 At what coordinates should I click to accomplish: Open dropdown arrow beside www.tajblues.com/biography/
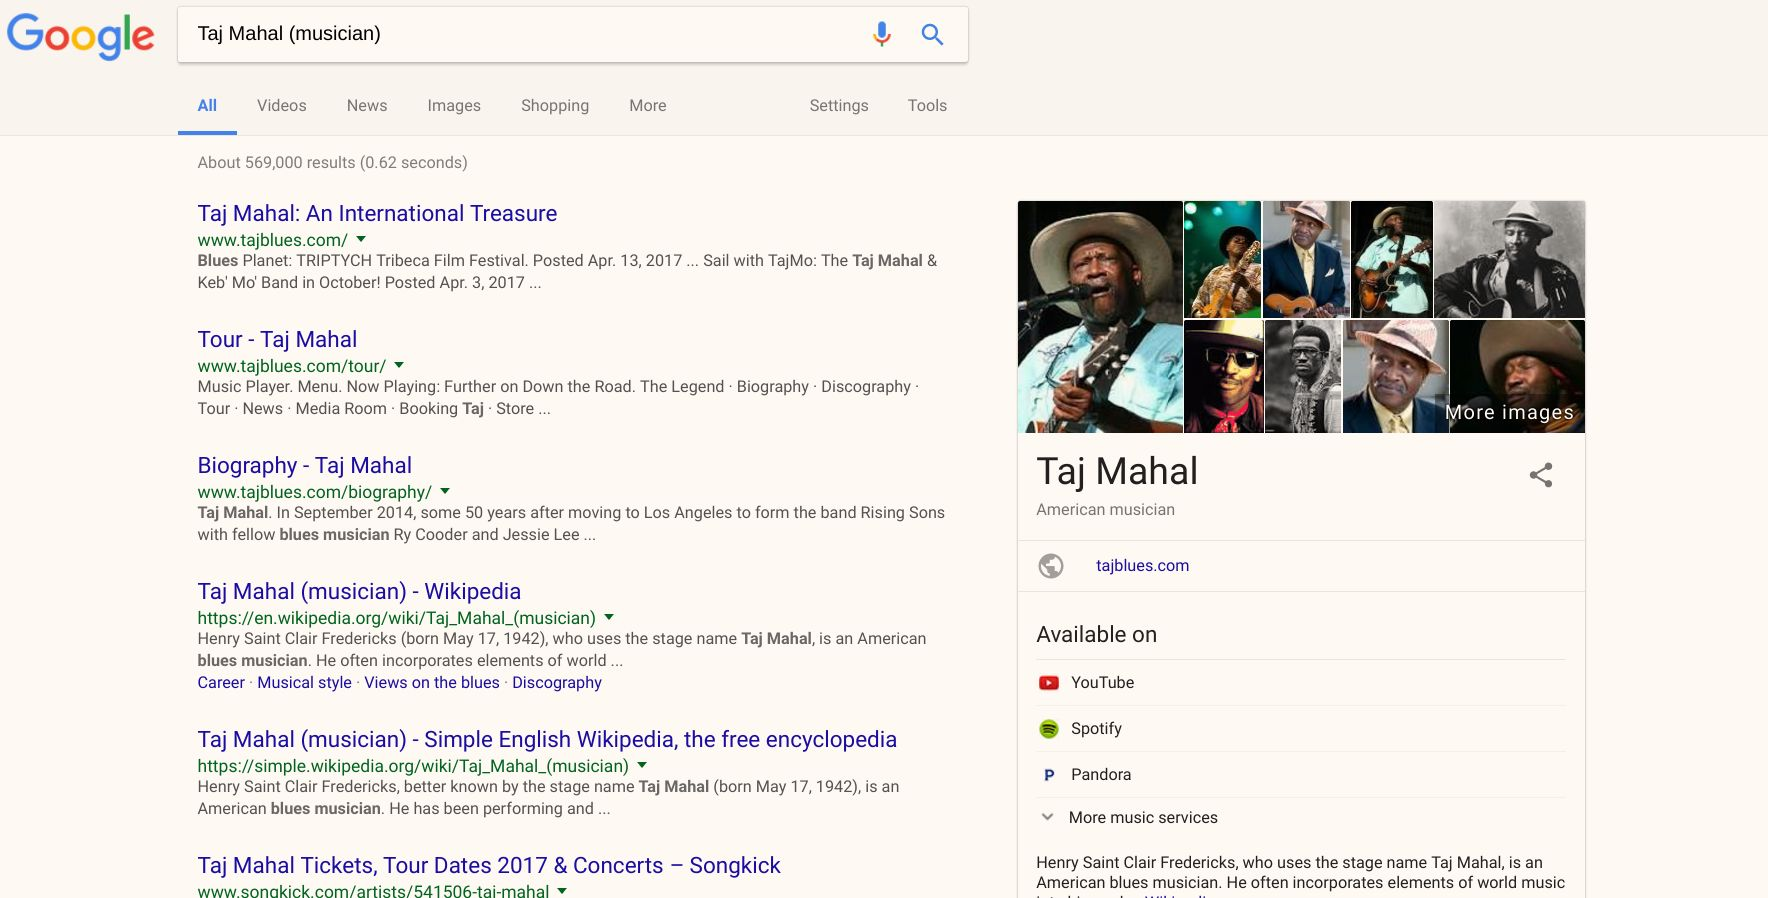click(445, 492)
